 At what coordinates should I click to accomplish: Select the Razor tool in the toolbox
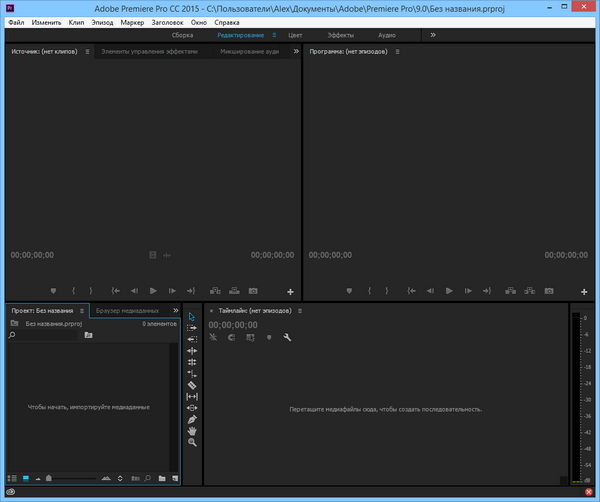click(192, 385)
